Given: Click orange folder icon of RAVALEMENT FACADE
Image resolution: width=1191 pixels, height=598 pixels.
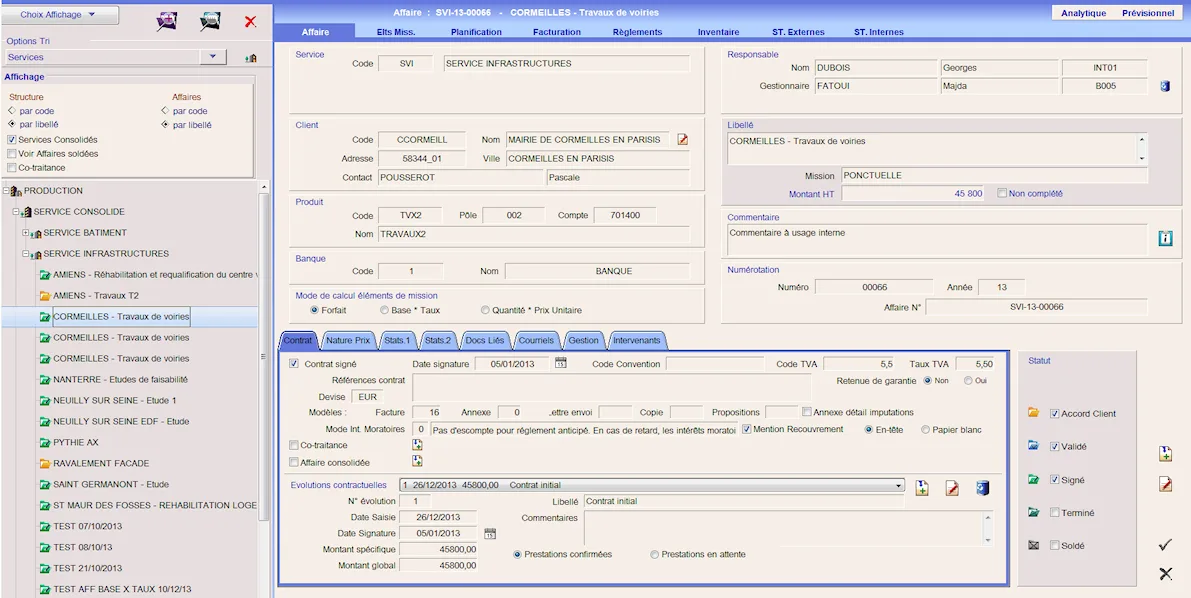Looking at the screenshot, I should [44, 463].
